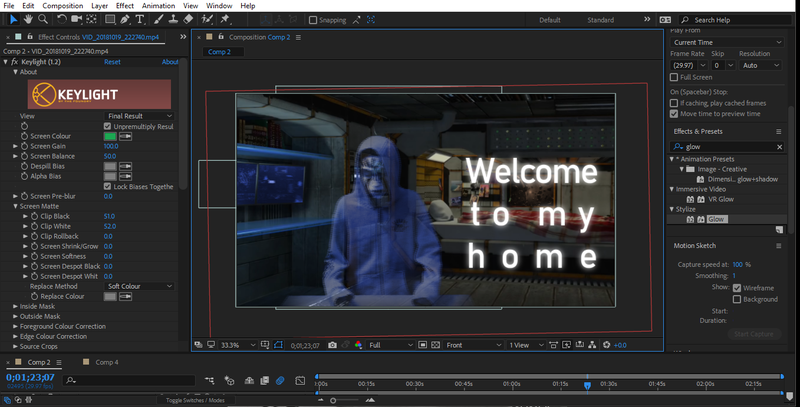The image size is (800, 407).
Task: Select the Clone Stamp tool
Action: [173, 19]
